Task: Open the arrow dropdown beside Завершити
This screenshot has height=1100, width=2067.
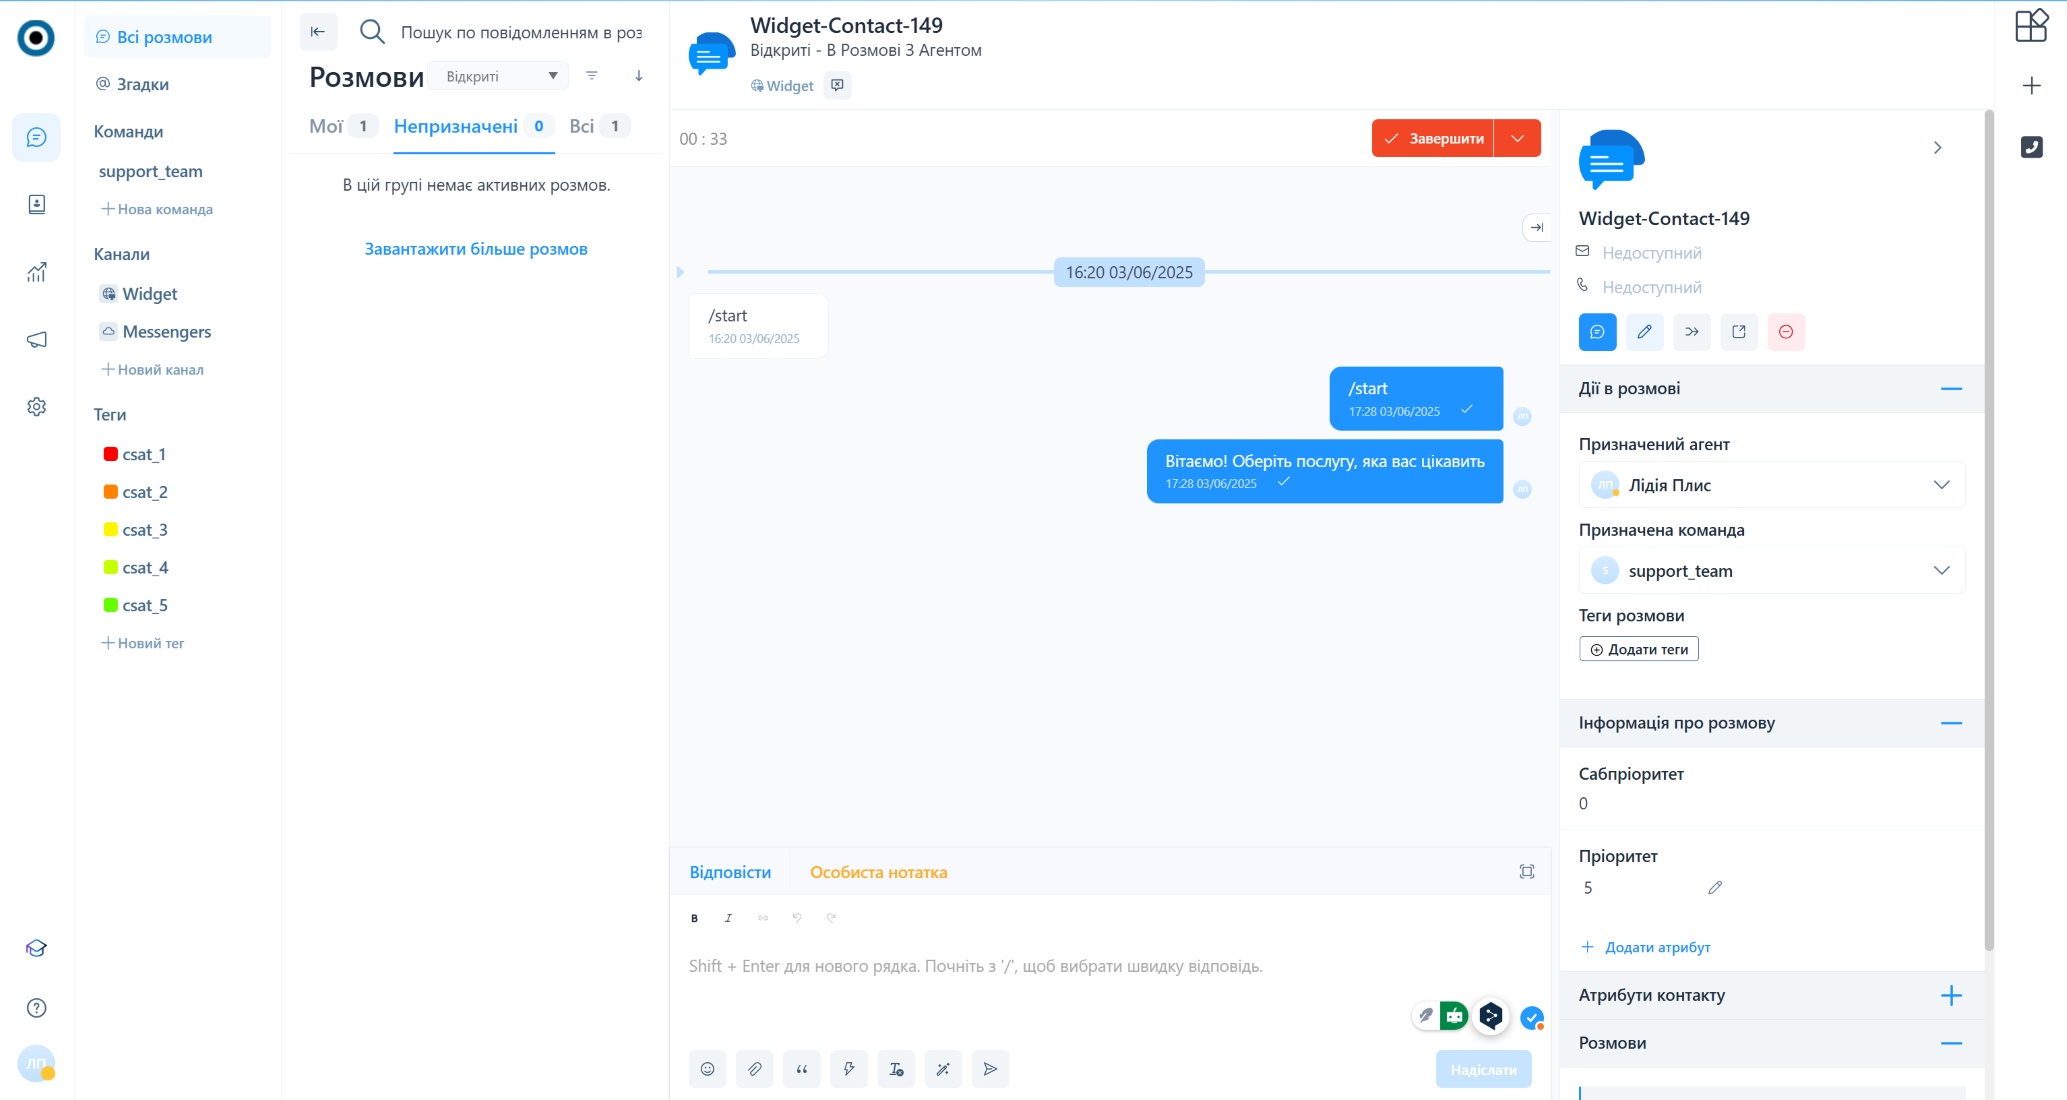Action: coord(1518,138)
